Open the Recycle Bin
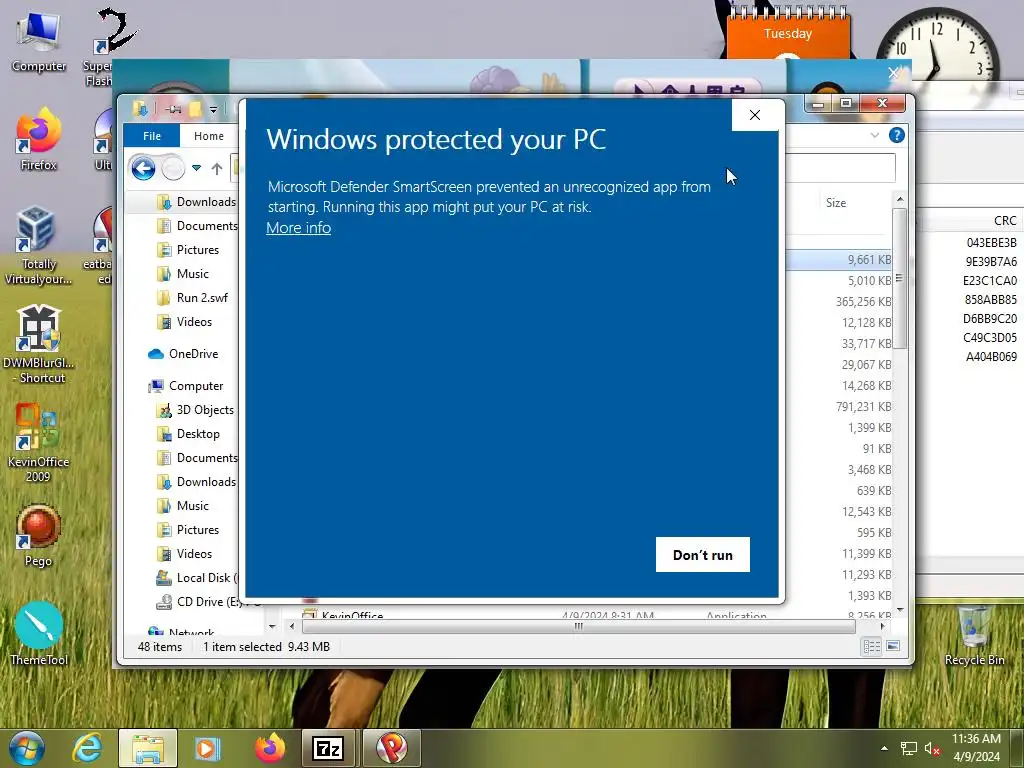The width and height of the screenshot is (1024, 768). coord(974,636)
